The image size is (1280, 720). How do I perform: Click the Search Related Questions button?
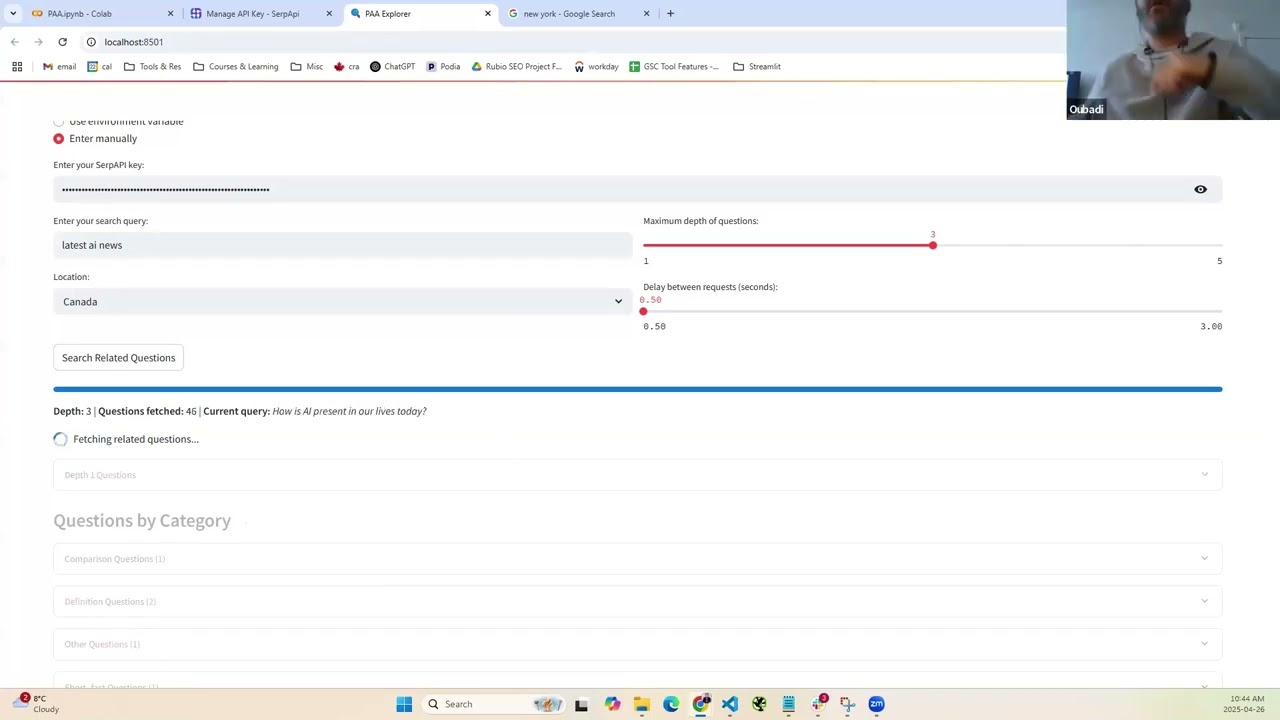(x=118, y=358)
